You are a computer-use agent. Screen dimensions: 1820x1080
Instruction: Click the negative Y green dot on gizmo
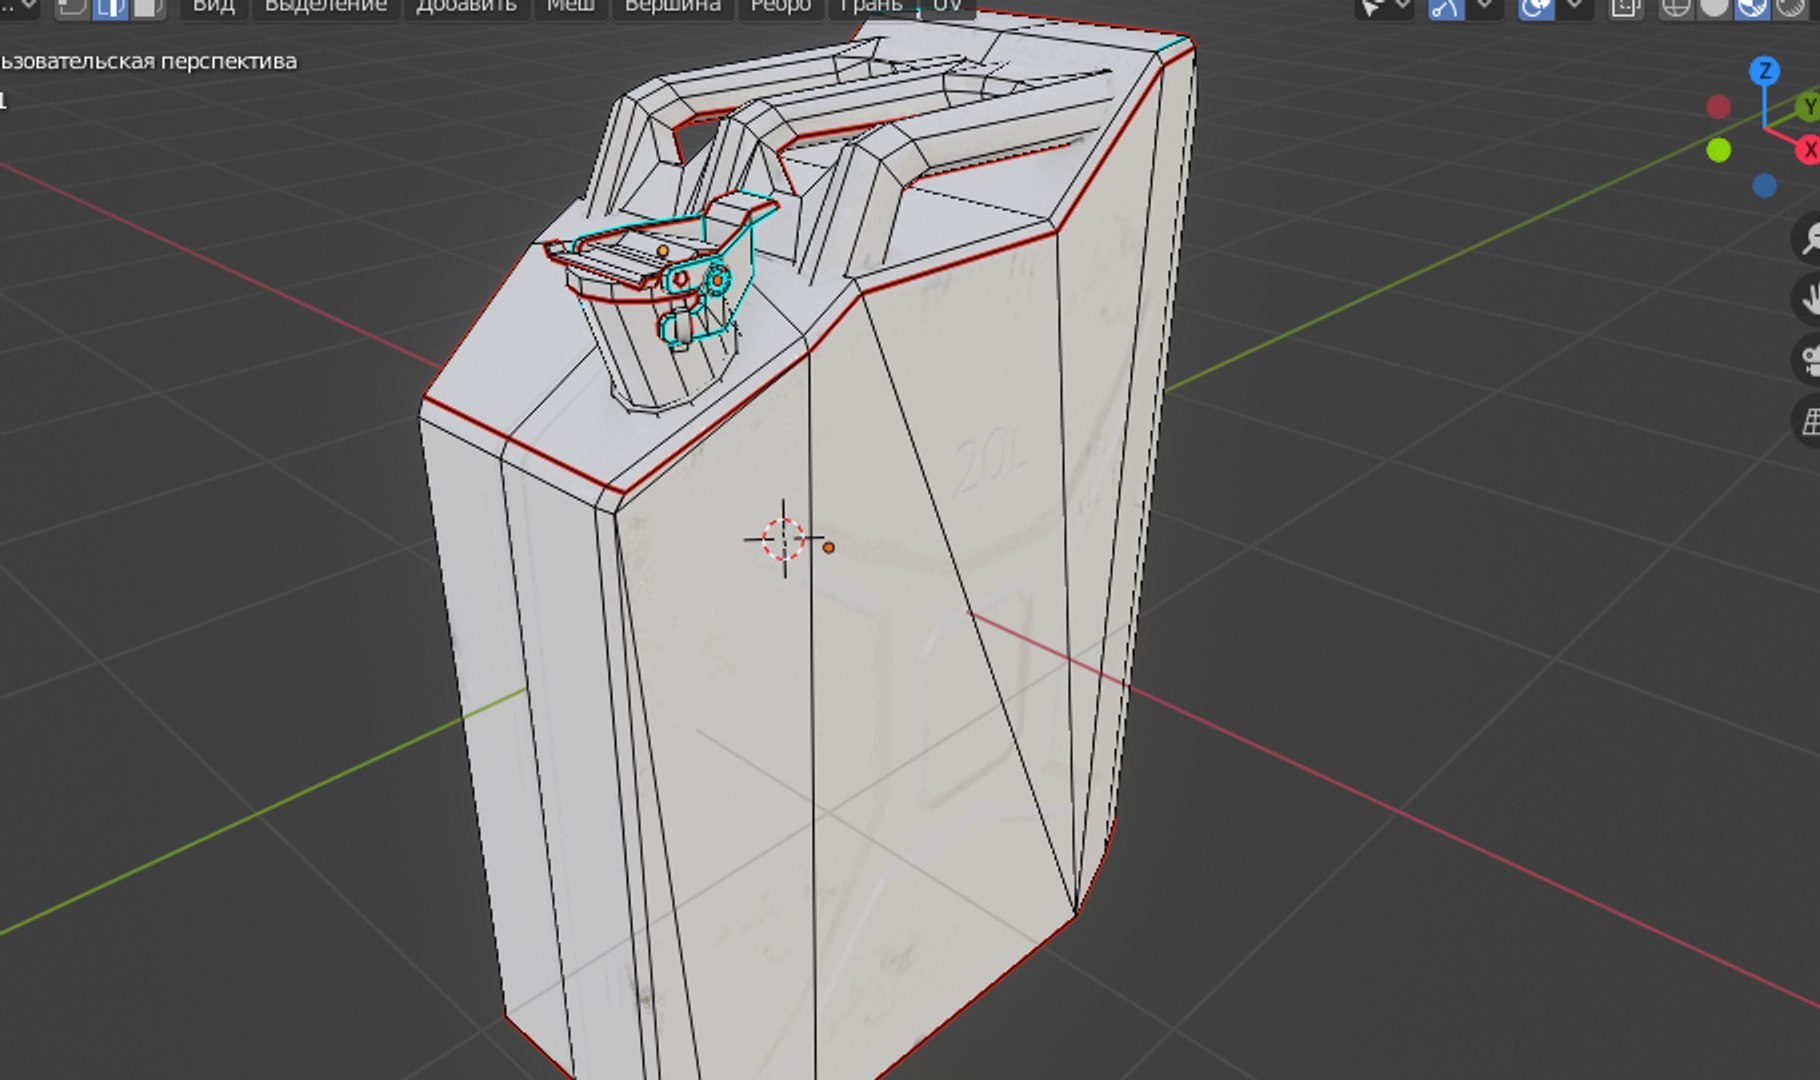1718,150
